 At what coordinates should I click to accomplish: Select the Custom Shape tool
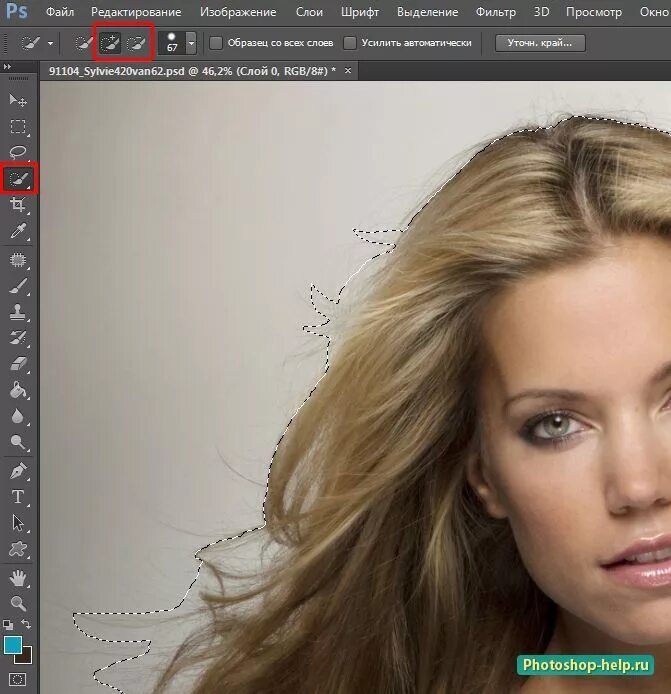18,549
